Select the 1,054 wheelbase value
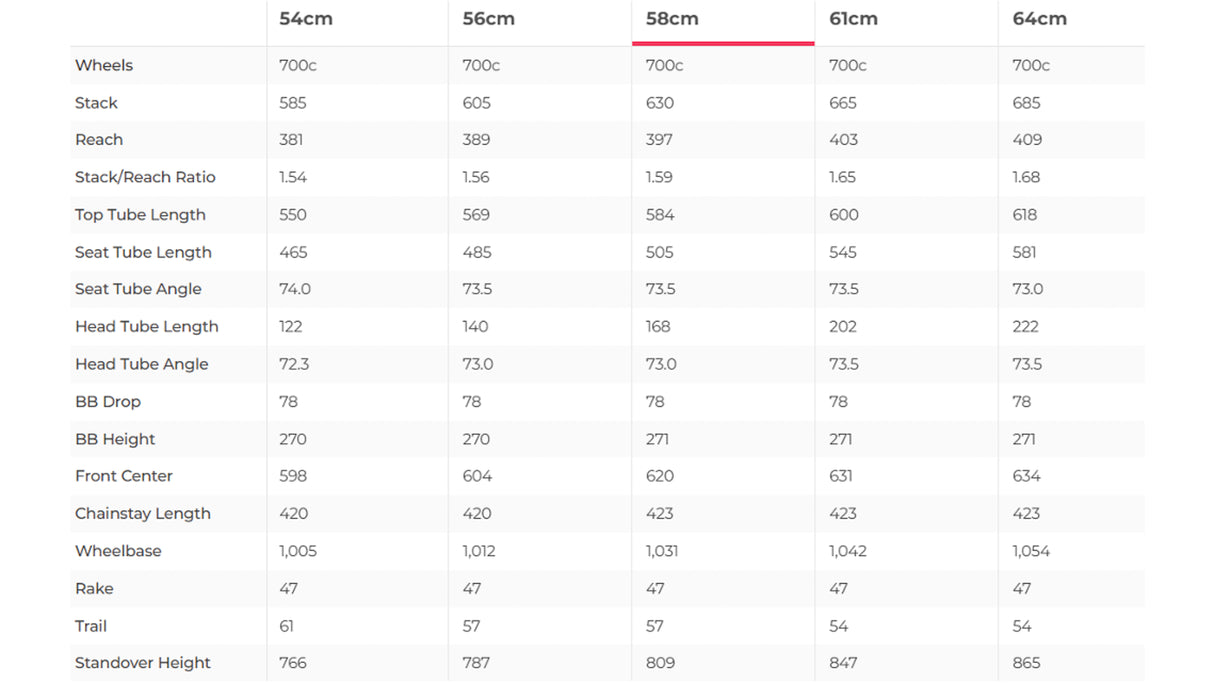 (x=1031, y=551)
